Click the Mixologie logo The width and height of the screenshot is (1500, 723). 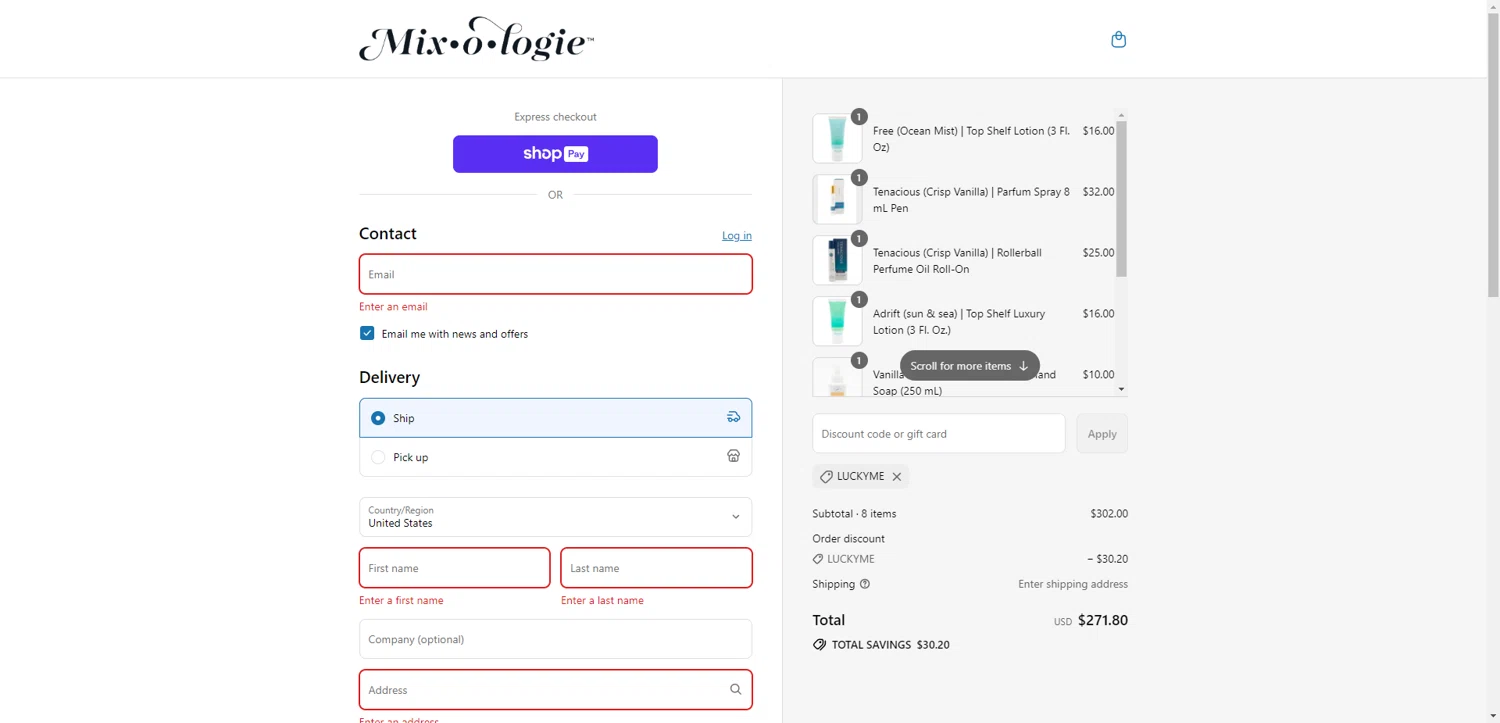pos(476,39)
